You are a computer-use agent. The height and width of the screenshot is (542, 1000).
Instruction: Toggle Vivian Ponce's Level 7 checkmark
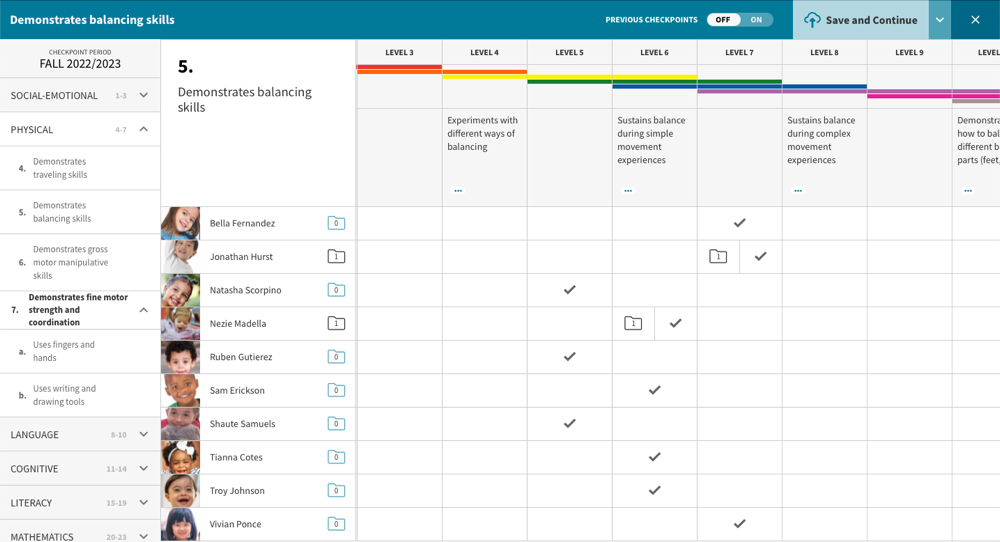coord(739,524)
